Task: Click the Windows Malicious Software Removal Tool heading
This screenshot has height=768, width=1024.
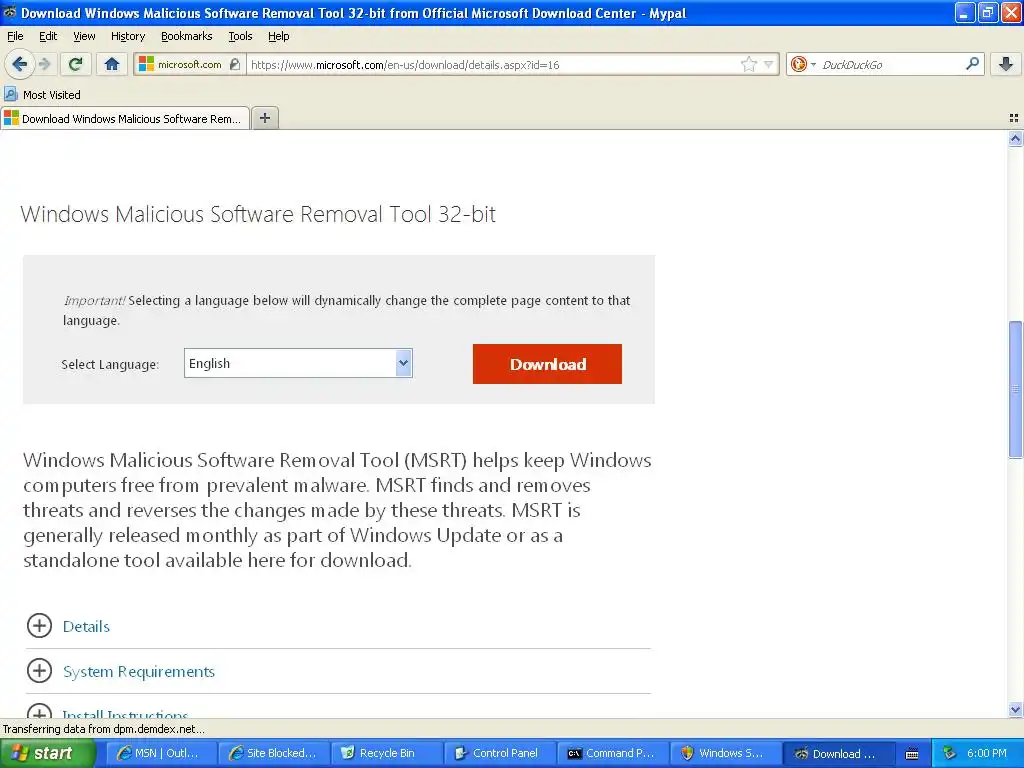Action: point(258,214)
